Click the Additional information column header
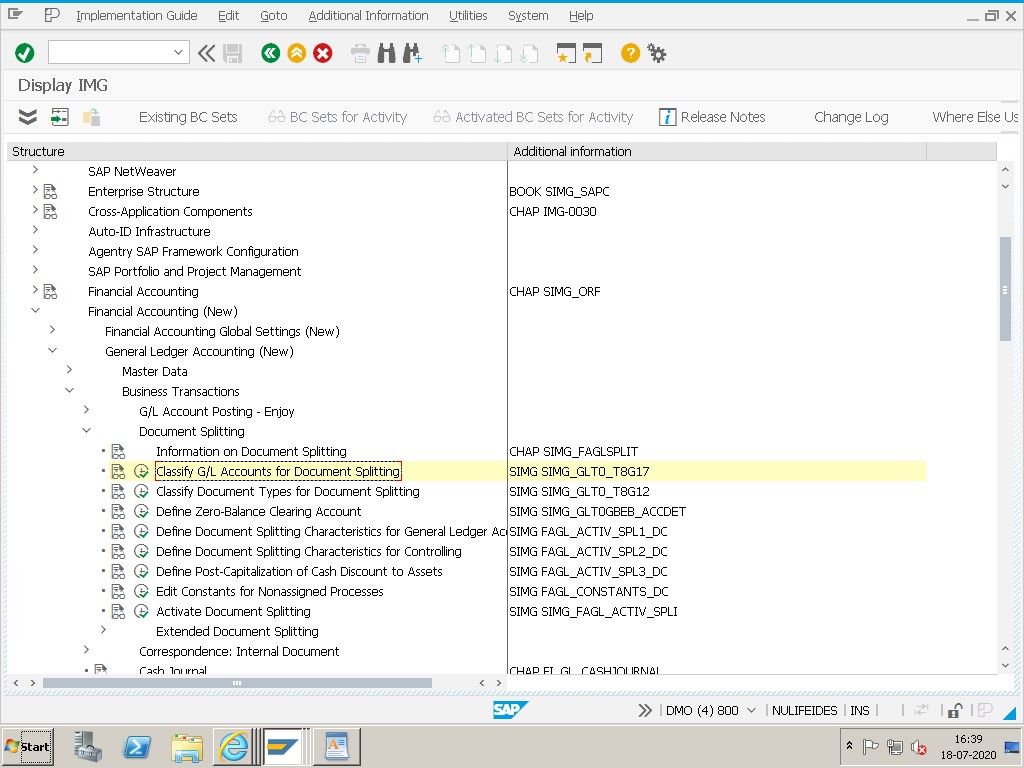Image resolution: width=1024 pixels, height=768 pixels. pyautogui.click(x=717, y=152)
